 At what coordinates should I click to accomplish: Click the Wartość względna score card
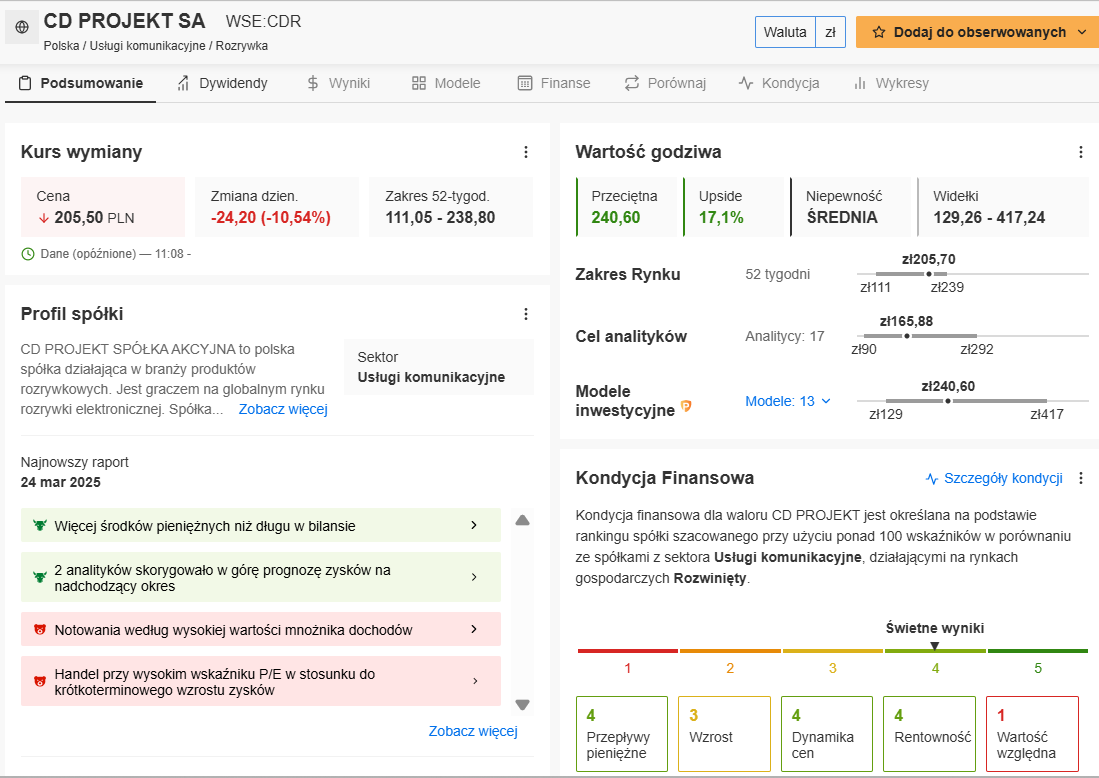coord(1032,734)
